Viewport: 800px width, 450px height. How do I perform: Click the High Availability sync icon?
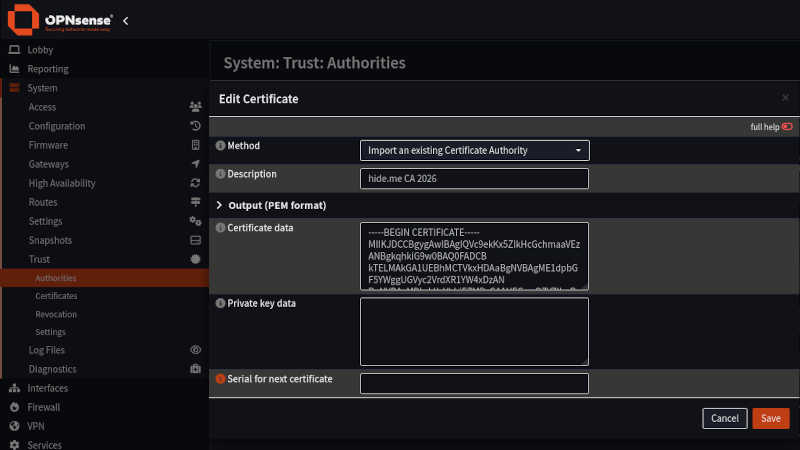click(195, 183)
